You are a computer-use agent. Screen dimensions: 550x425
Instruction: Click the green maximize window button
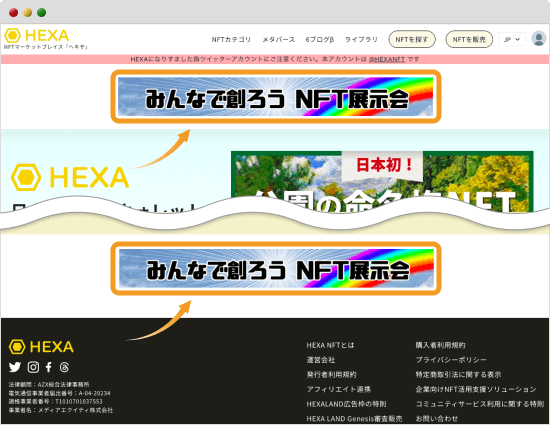pyautogui.click(x=42, y=13)
